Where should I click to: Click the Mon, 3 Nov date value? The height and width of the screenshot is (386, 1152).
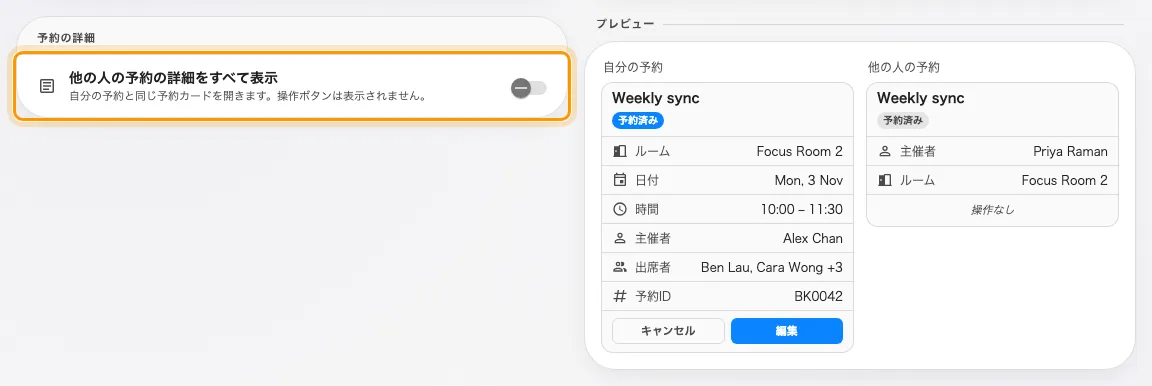coord(808,181)
